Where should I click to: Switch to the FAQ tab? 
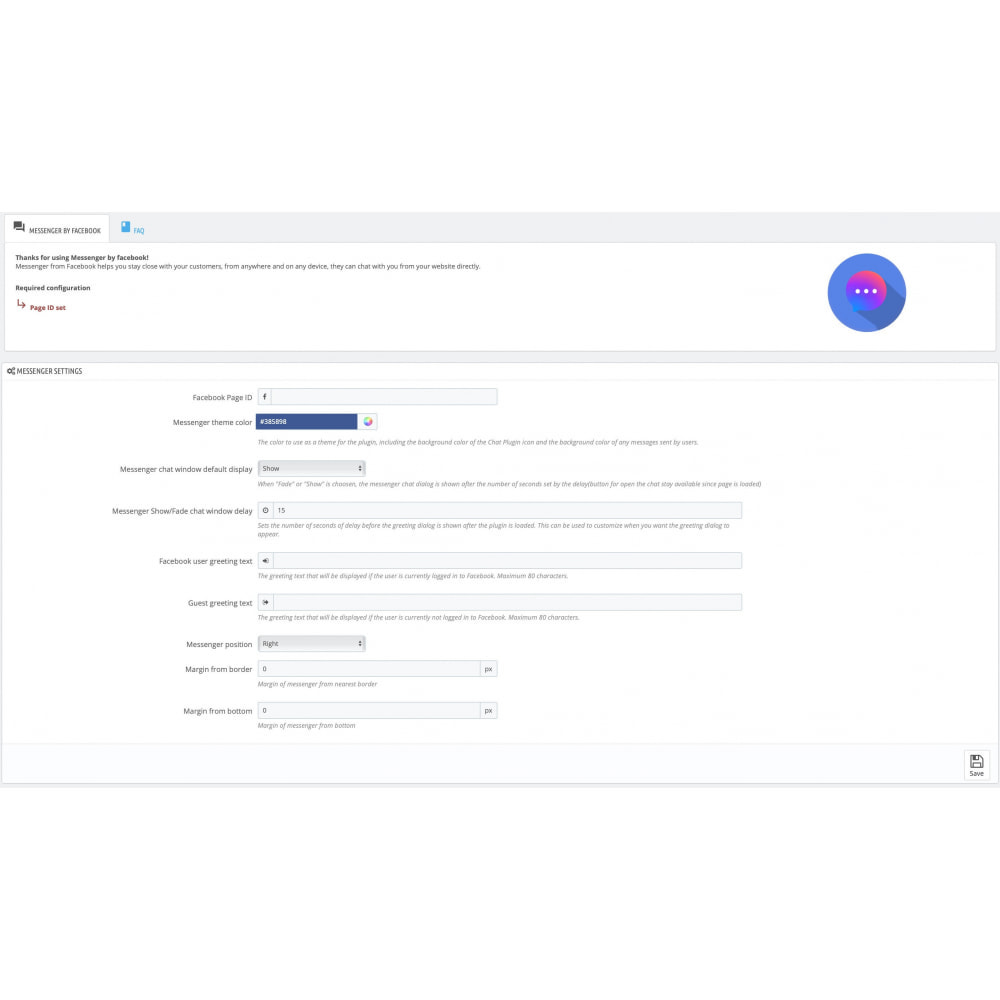133,228
